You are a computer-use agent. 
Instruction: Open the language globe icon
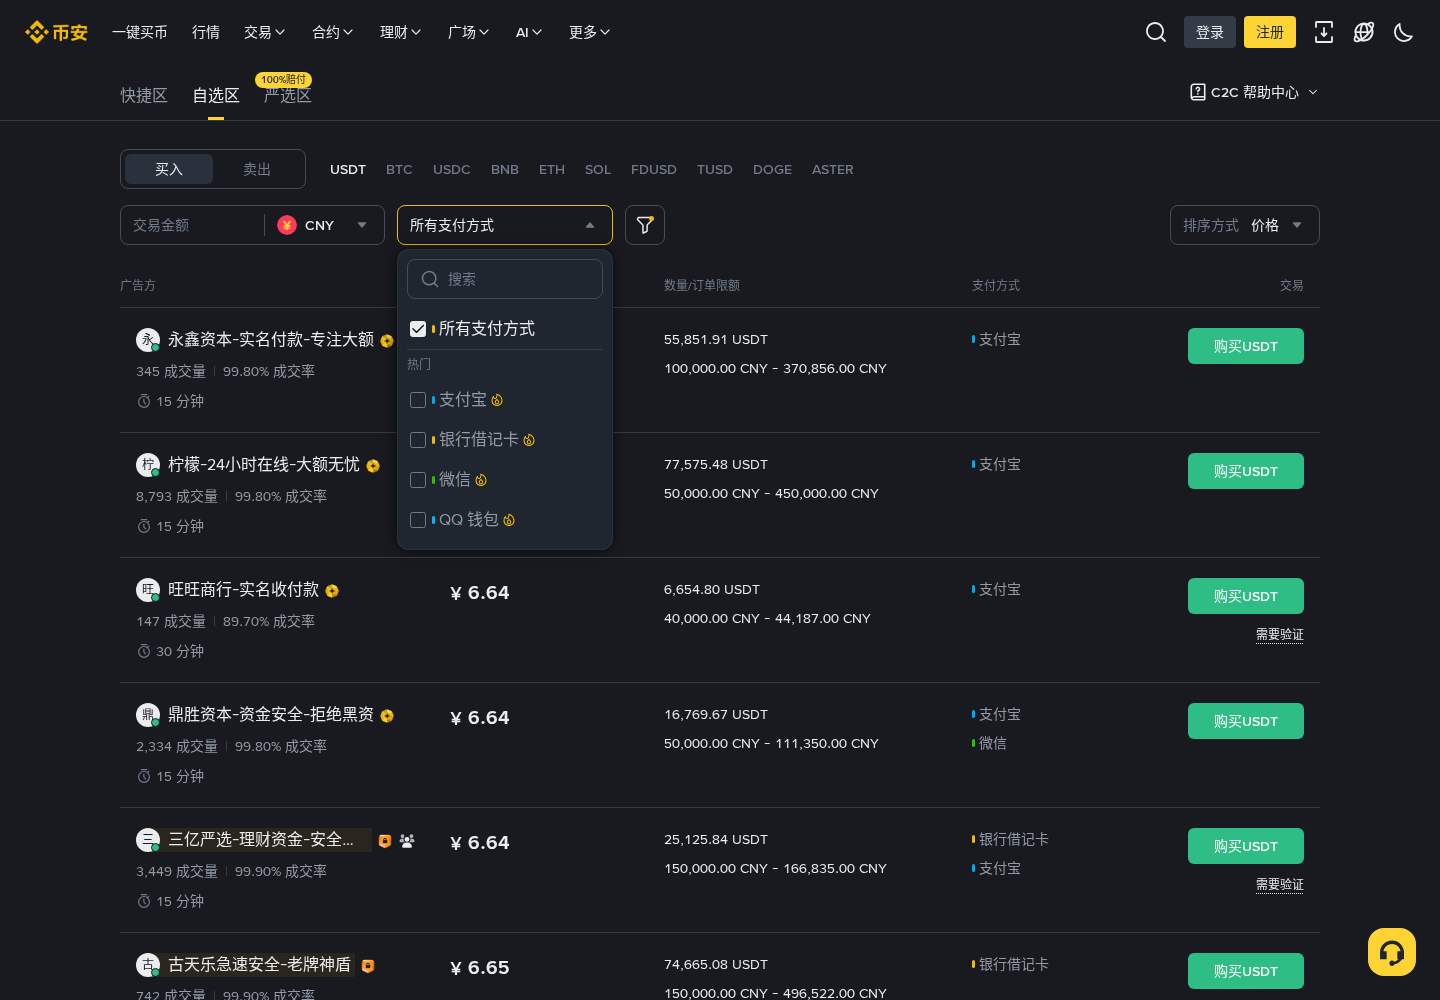click(1364, 32)
